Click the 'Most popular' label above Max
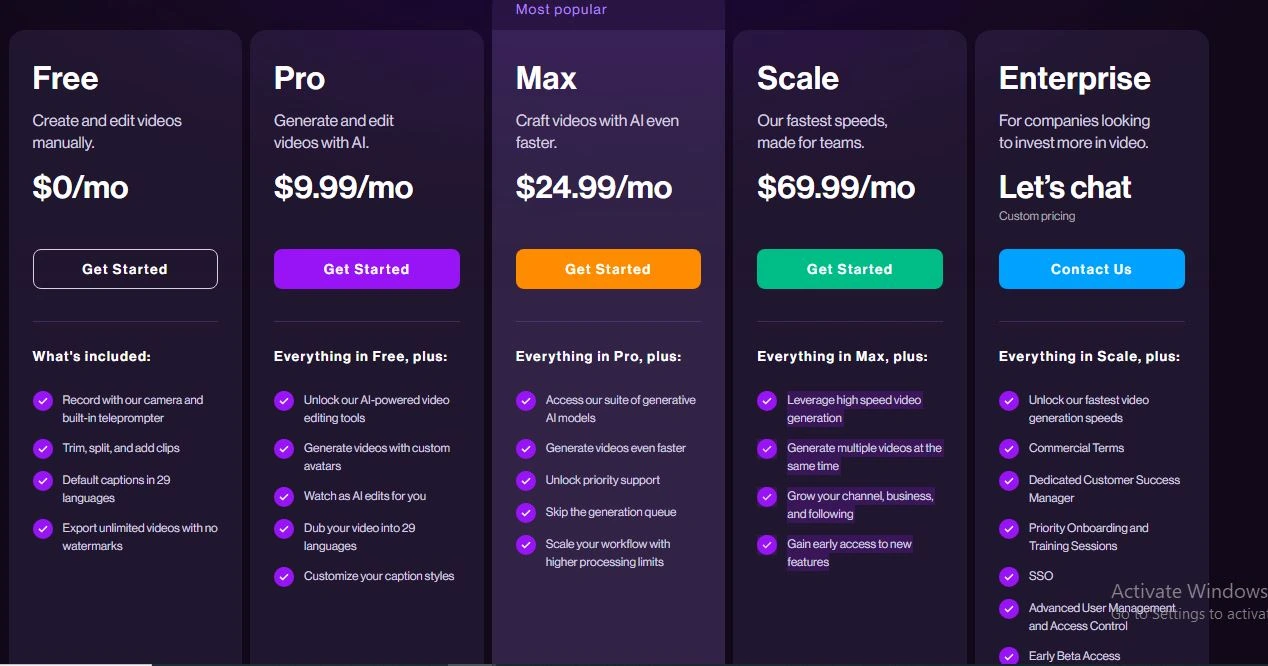The height and width of the screenshot is (666, 1268). pyautogui.click(x=561, y=10)
